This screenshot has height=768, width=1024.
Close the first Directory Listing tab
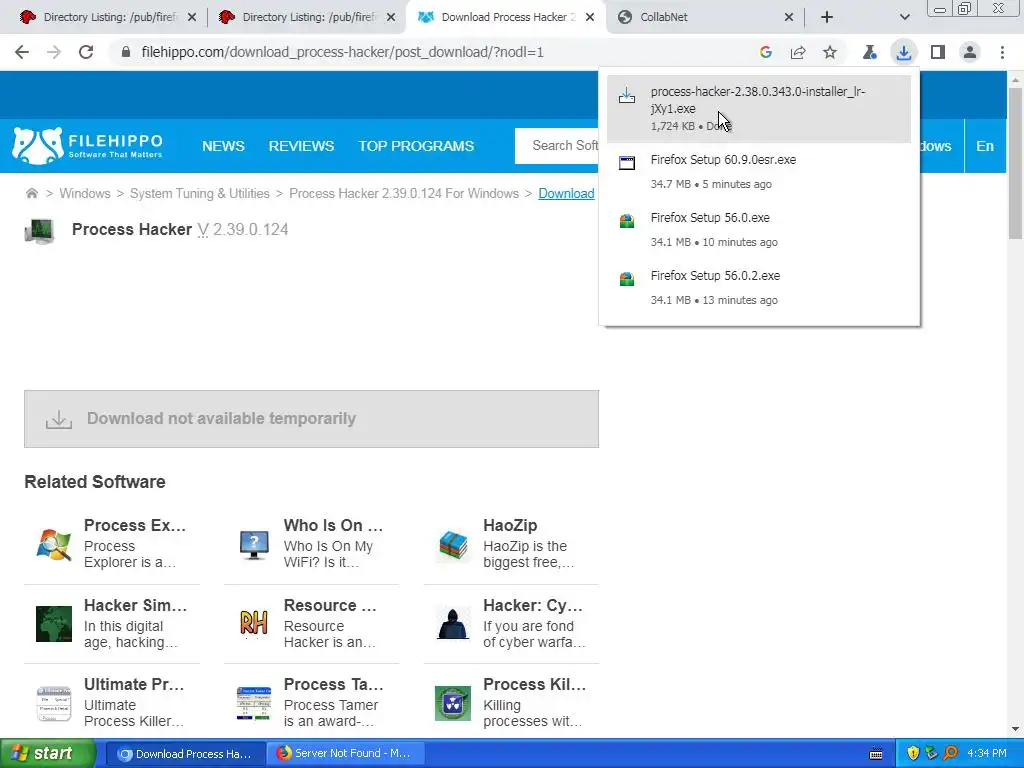pos(192,18)
